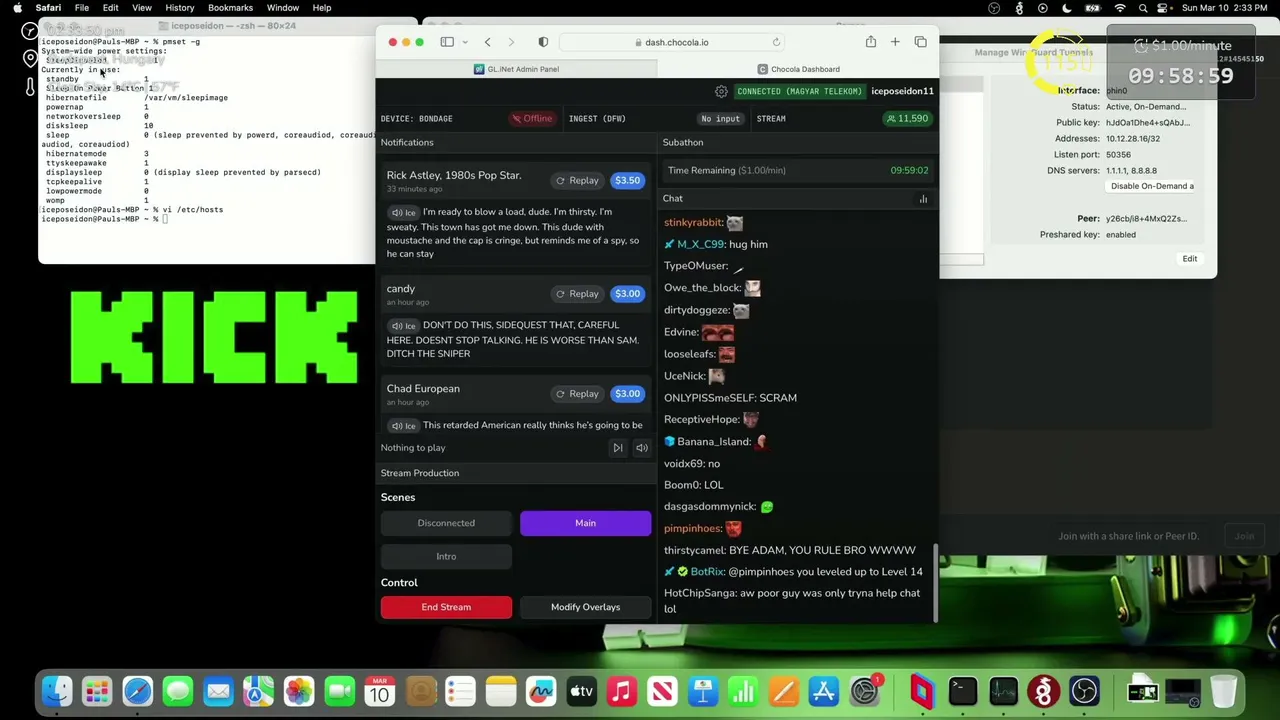Open Messages from the Dock
Screen dimensions: 1280x720
tap(178, 691)
